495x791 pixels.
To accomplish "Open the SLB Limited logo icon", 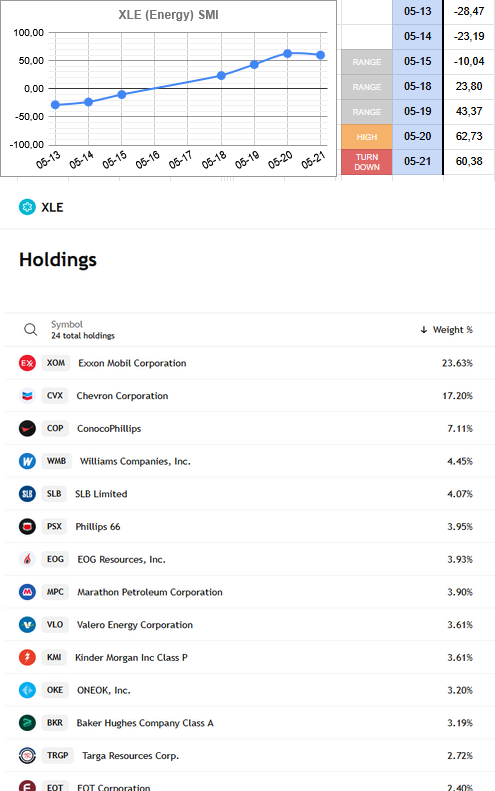I will point(27,494).
